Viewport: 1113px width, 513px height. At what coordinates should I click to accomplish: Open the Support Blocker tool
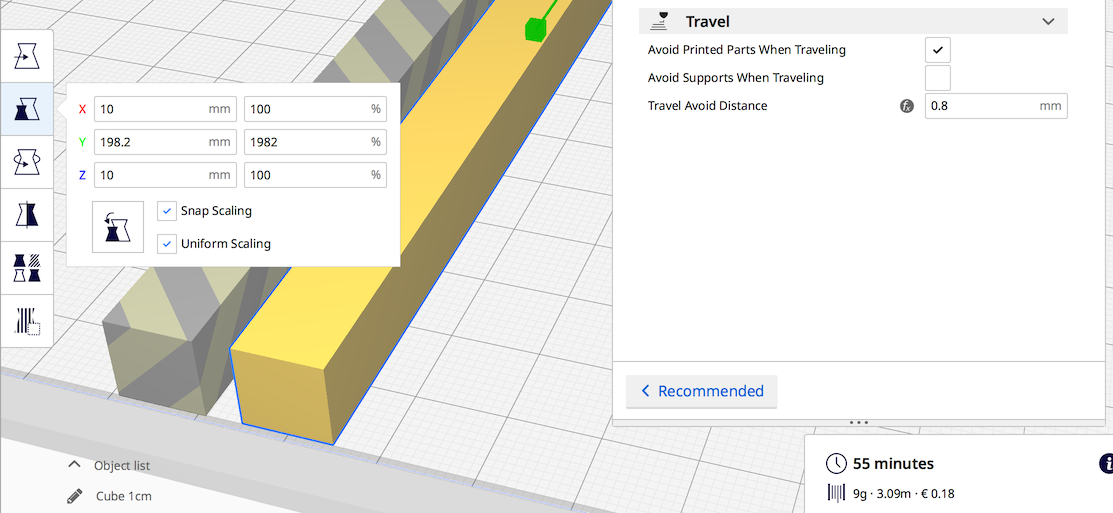27,321
